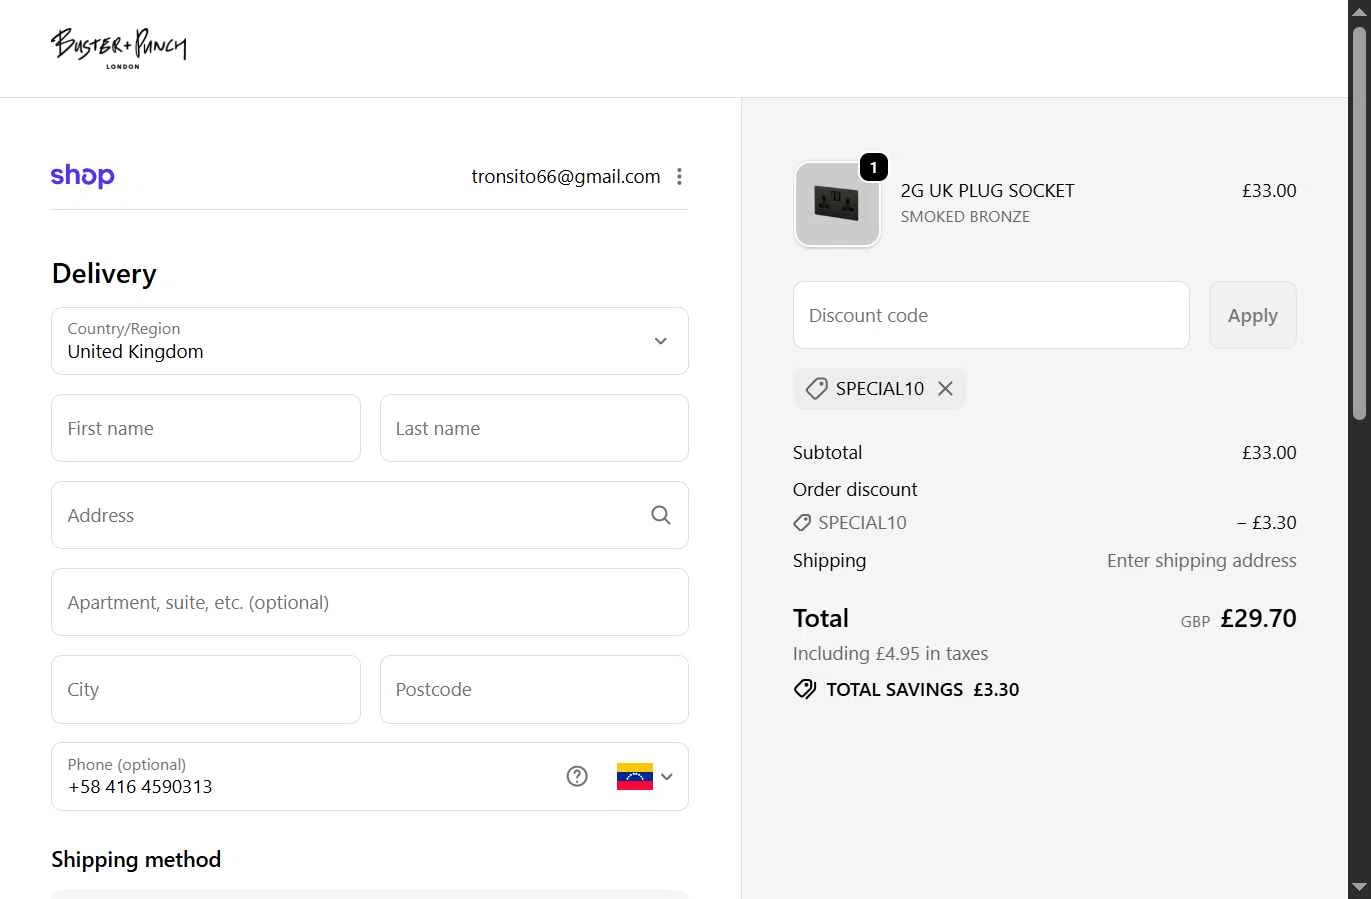Open the 2G UK Plug Socket thumbnail
This screenshot has width=1371, height=899.
pos(837,204)
